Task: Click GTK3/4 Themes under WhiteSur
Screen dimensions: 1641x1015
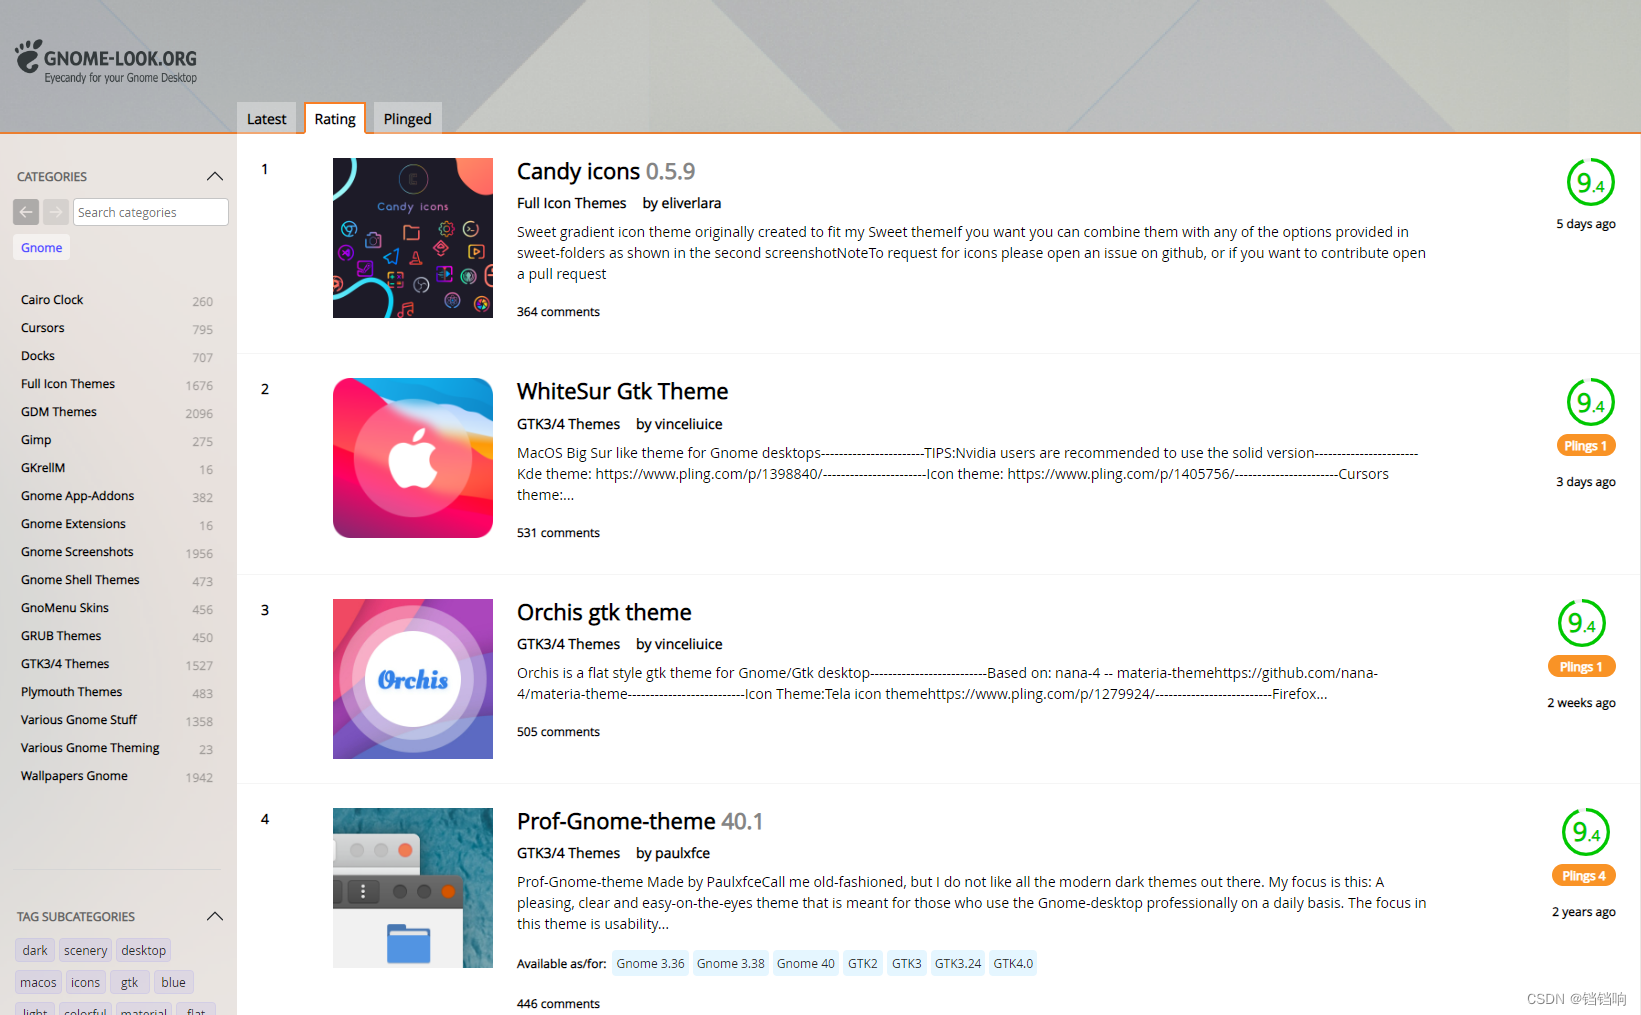Action: click(568, 424)
